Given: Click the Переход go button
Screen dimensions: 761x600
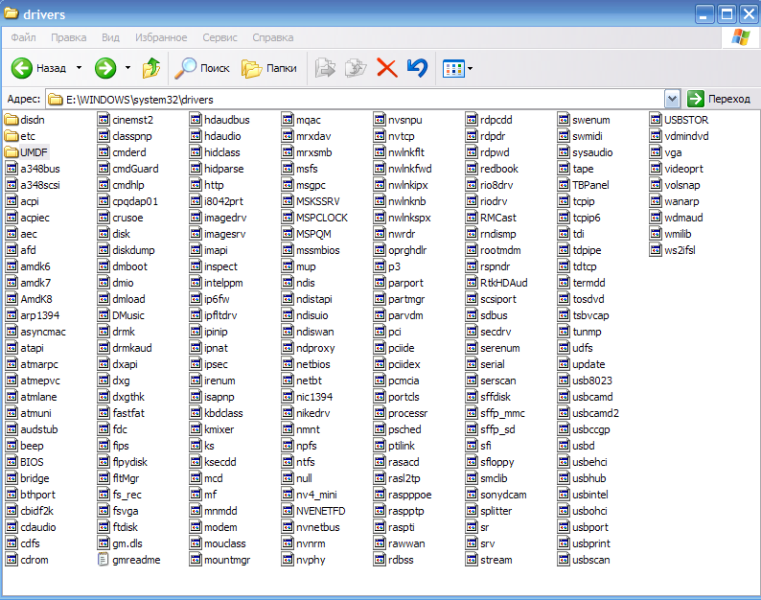Looking at the screenshot, I should coord(720,99).
